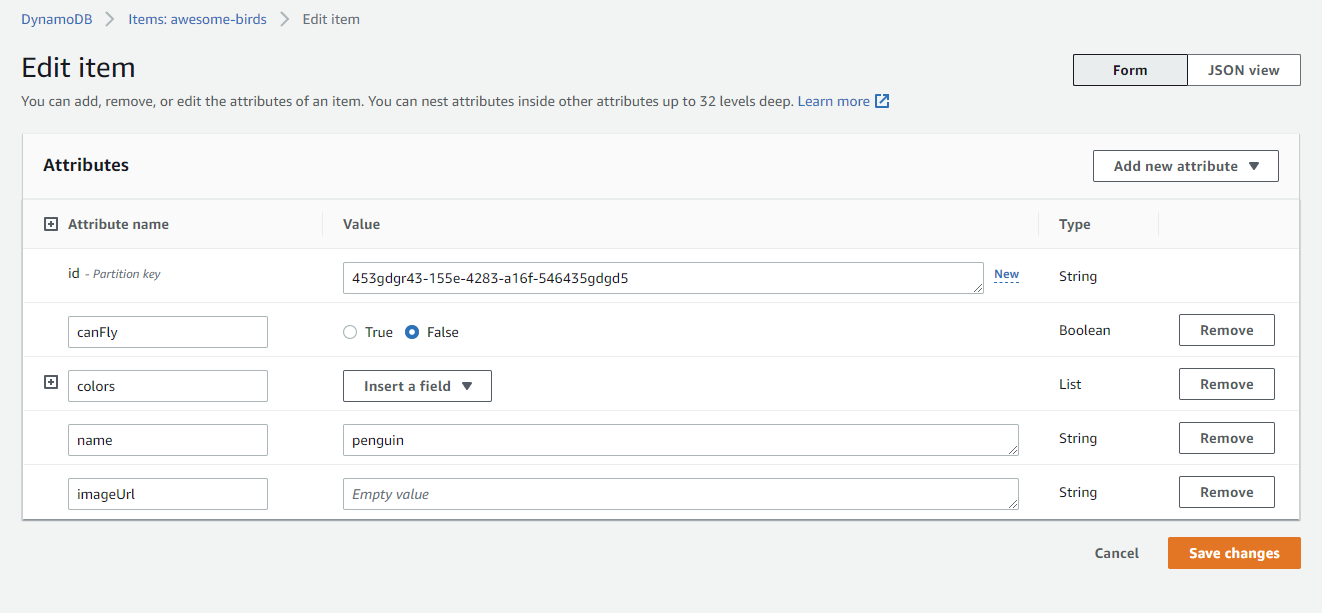Remove the colors attribute
Viewport: 1322px width, 613px height.
(1226, 384)
